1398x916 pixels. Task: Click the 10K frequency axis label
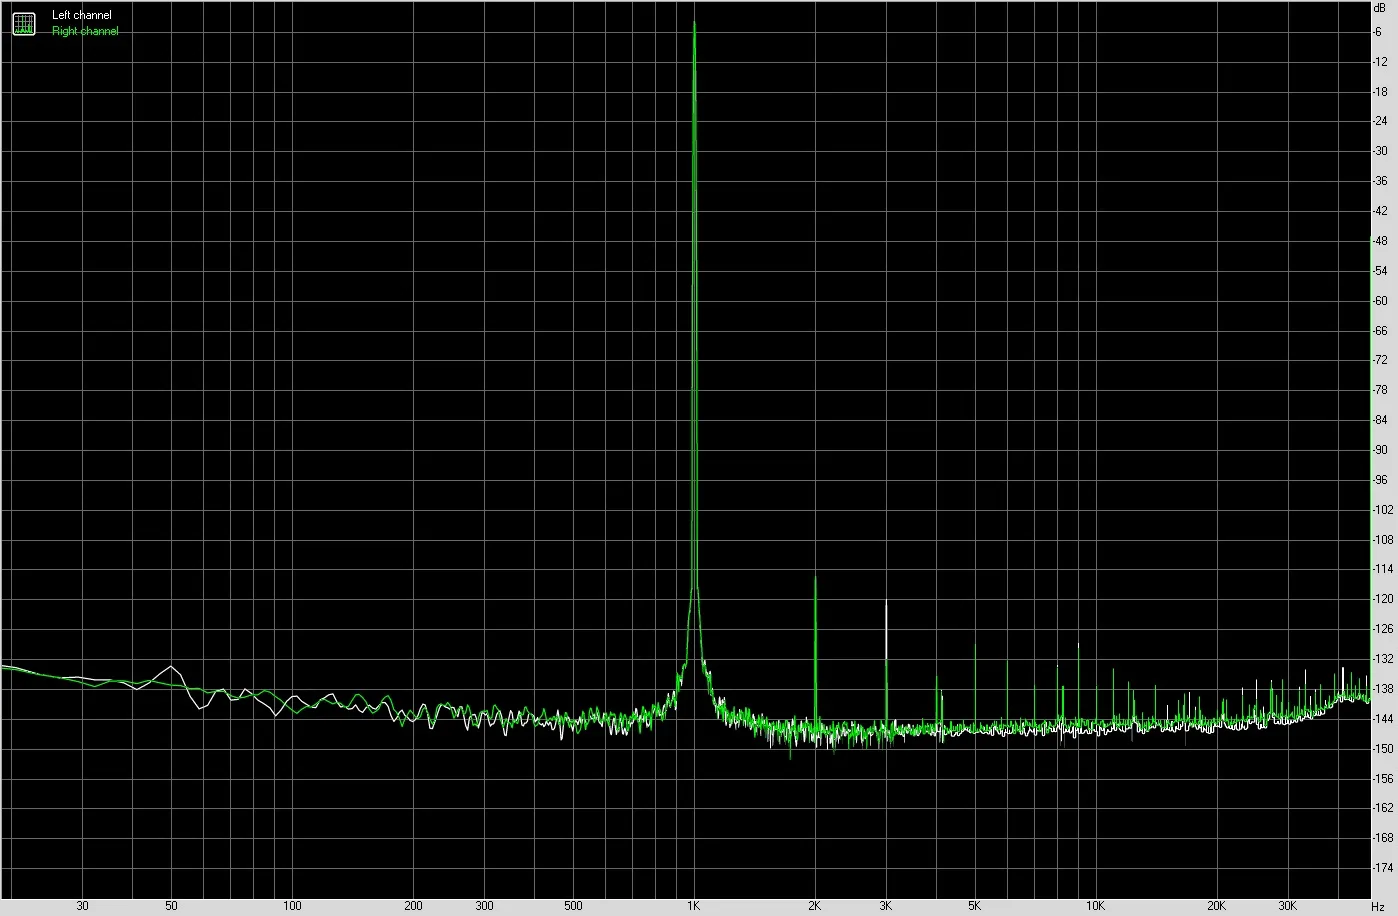[x=1096, y=906]
